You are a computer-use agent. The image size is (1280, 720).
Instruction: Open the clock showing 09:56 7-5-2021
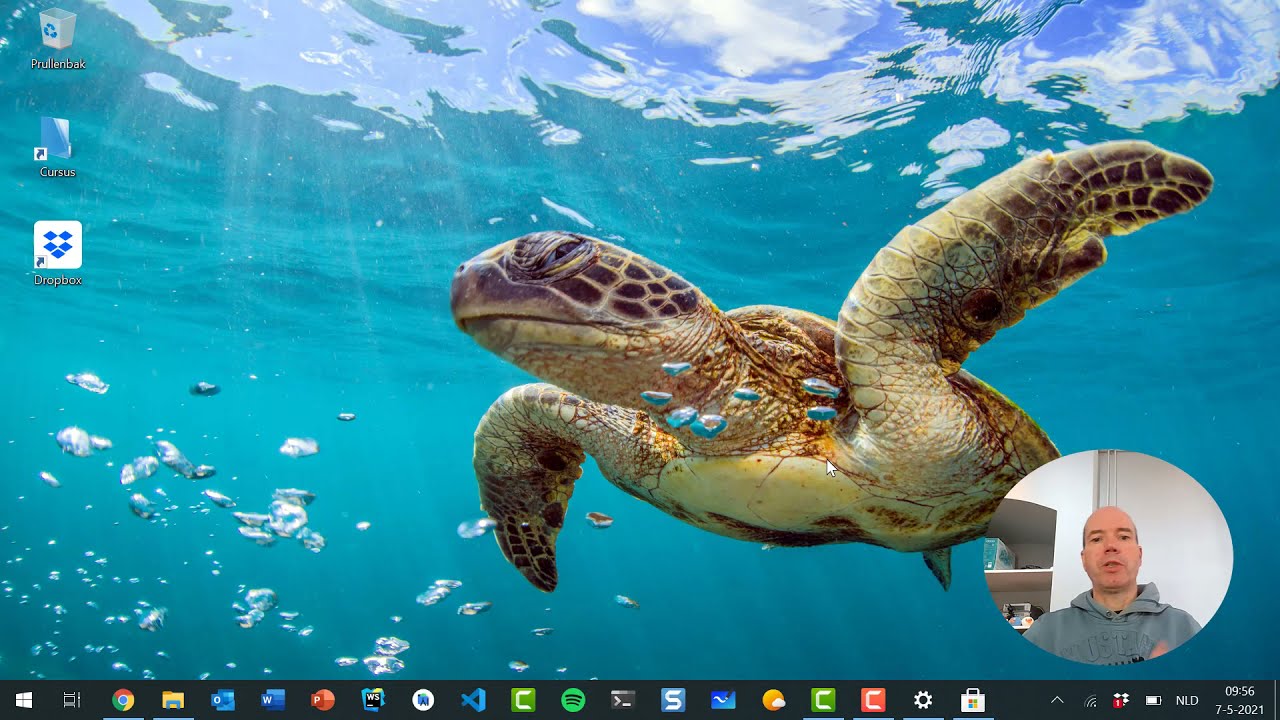click(1239, 700)
